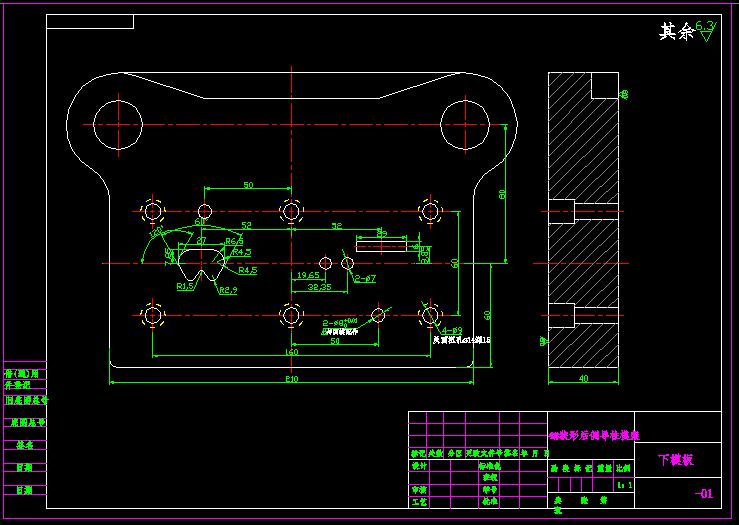
Task: Click the 27 width dimension
Action: click(201, 240)
